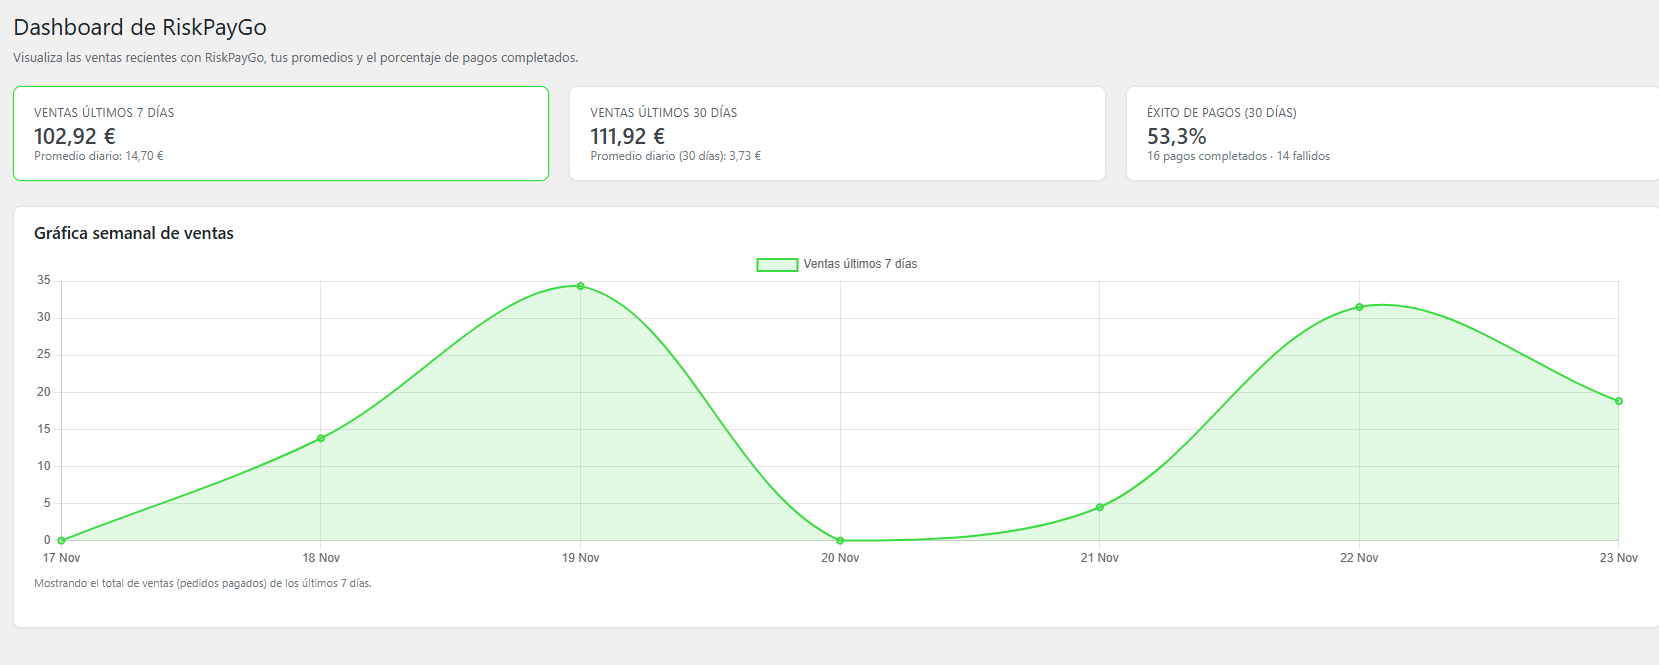Screen dimensions: 1659x665
Task: Click the 20 Nov zero-value data point
Action: point(840,540)
